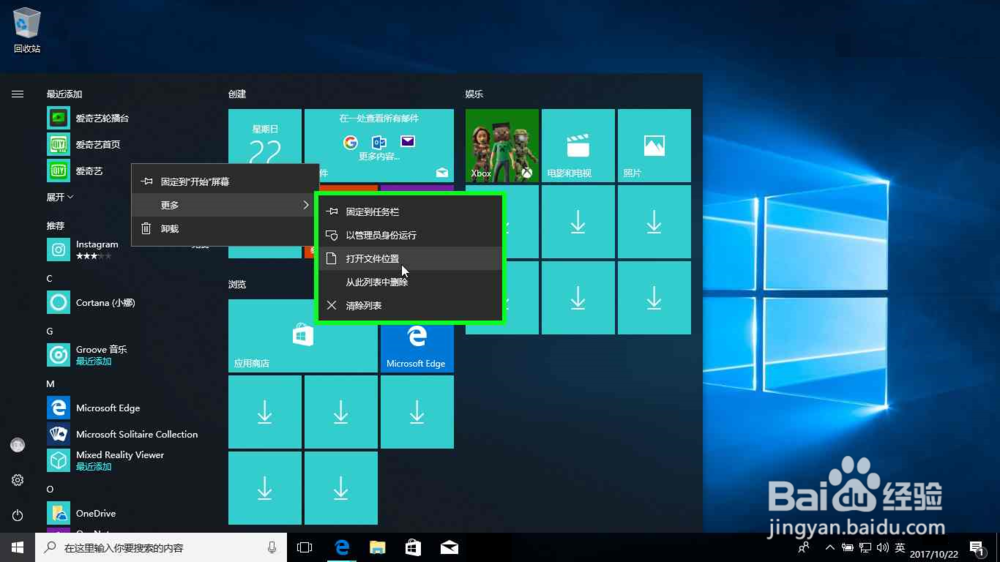Screen dimensions: 1000x562
Task: Choose 清除列表 option
Action: click(x=409, y=306)
